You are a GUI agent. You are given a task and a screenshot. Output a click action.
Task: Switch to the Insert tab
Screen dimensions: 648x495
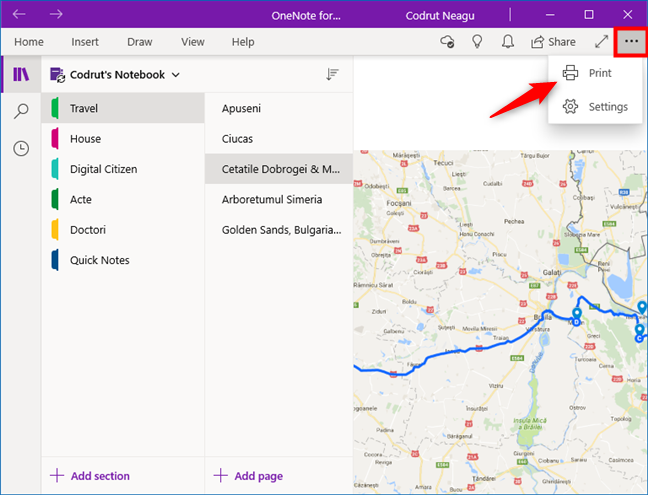point(85,42)
